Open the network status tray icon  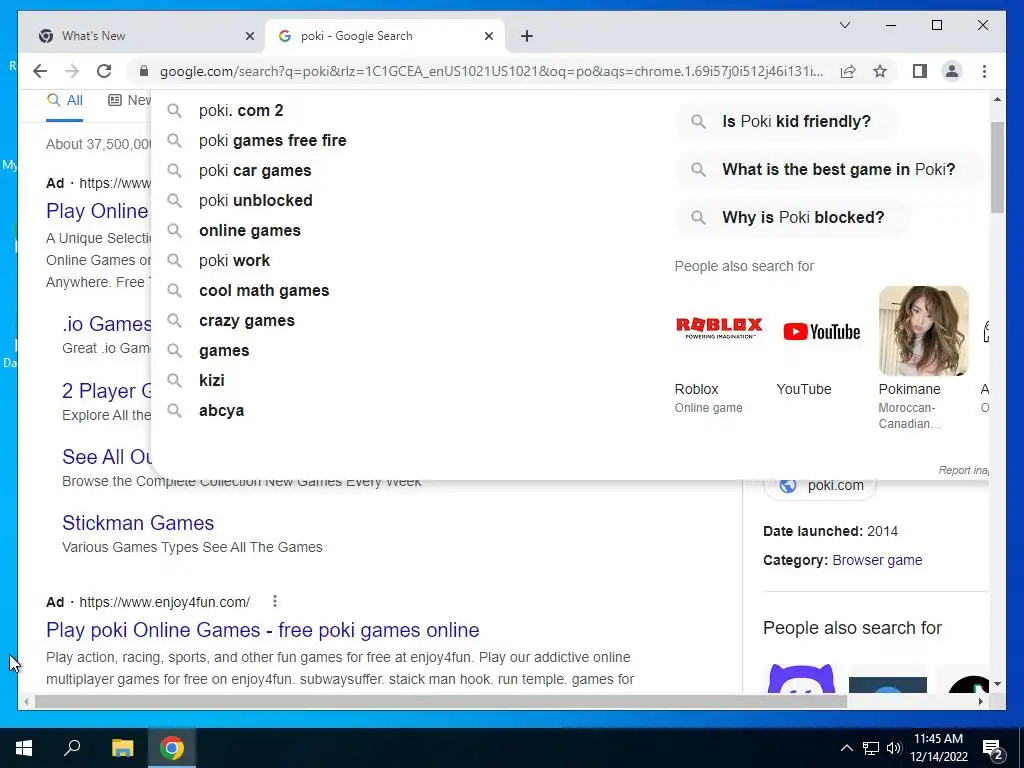click(871, 748)
